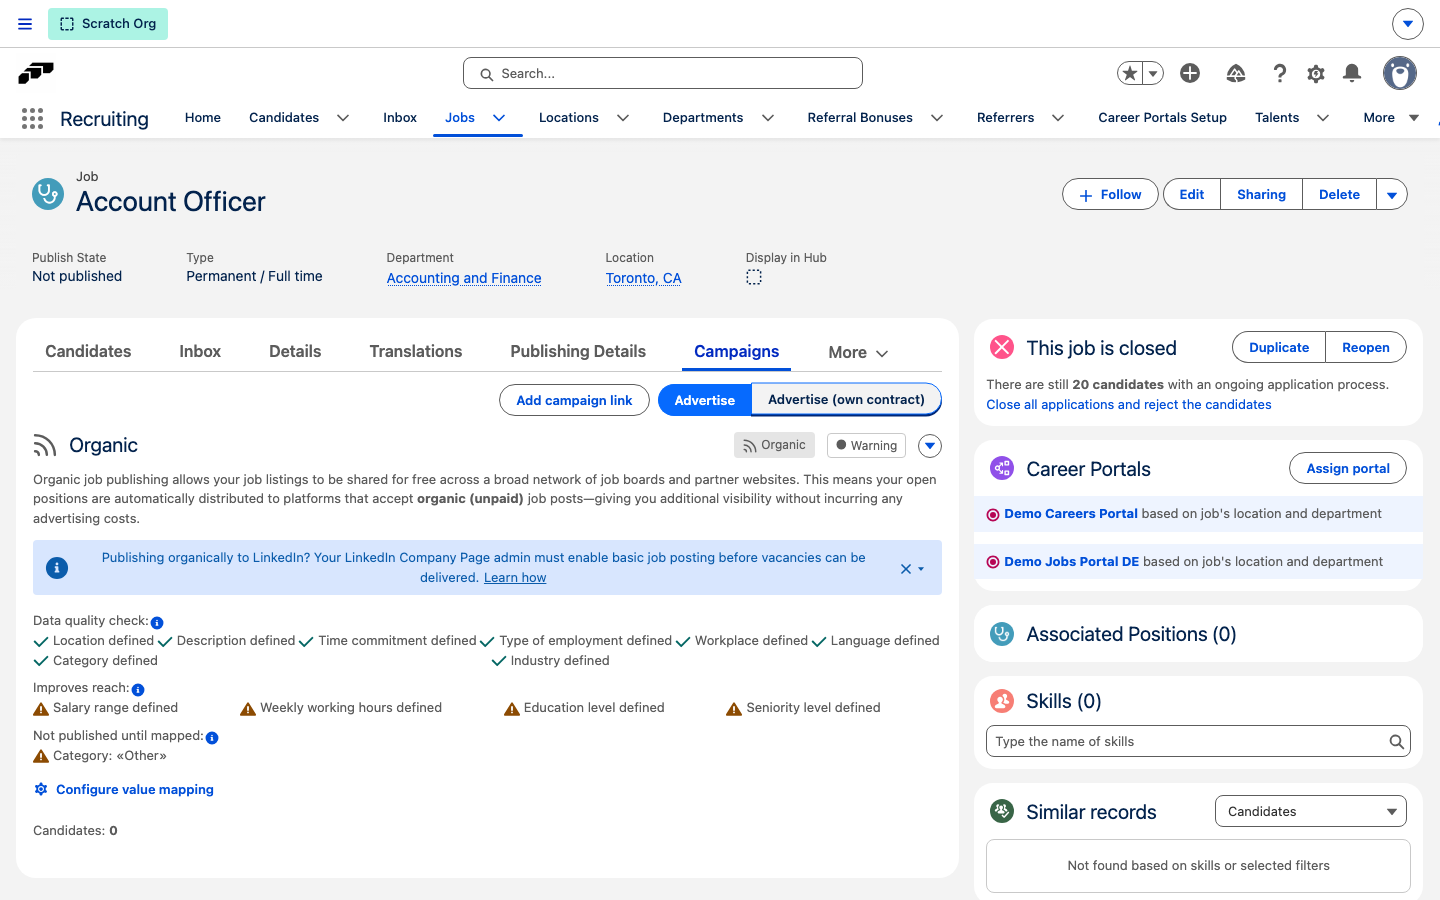Expand the Jobs tab dropdown chevron

point(499,118)
